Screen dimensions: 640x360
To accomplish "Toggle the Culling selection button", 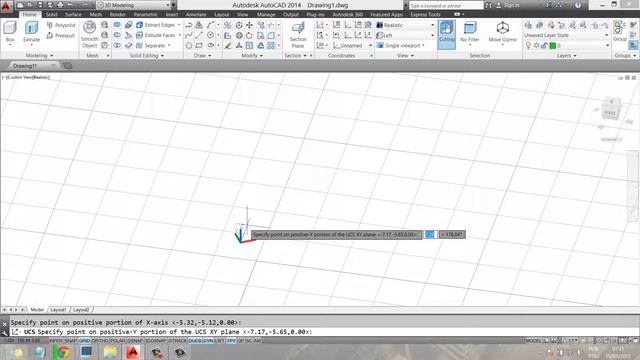I will pos(447,35).
